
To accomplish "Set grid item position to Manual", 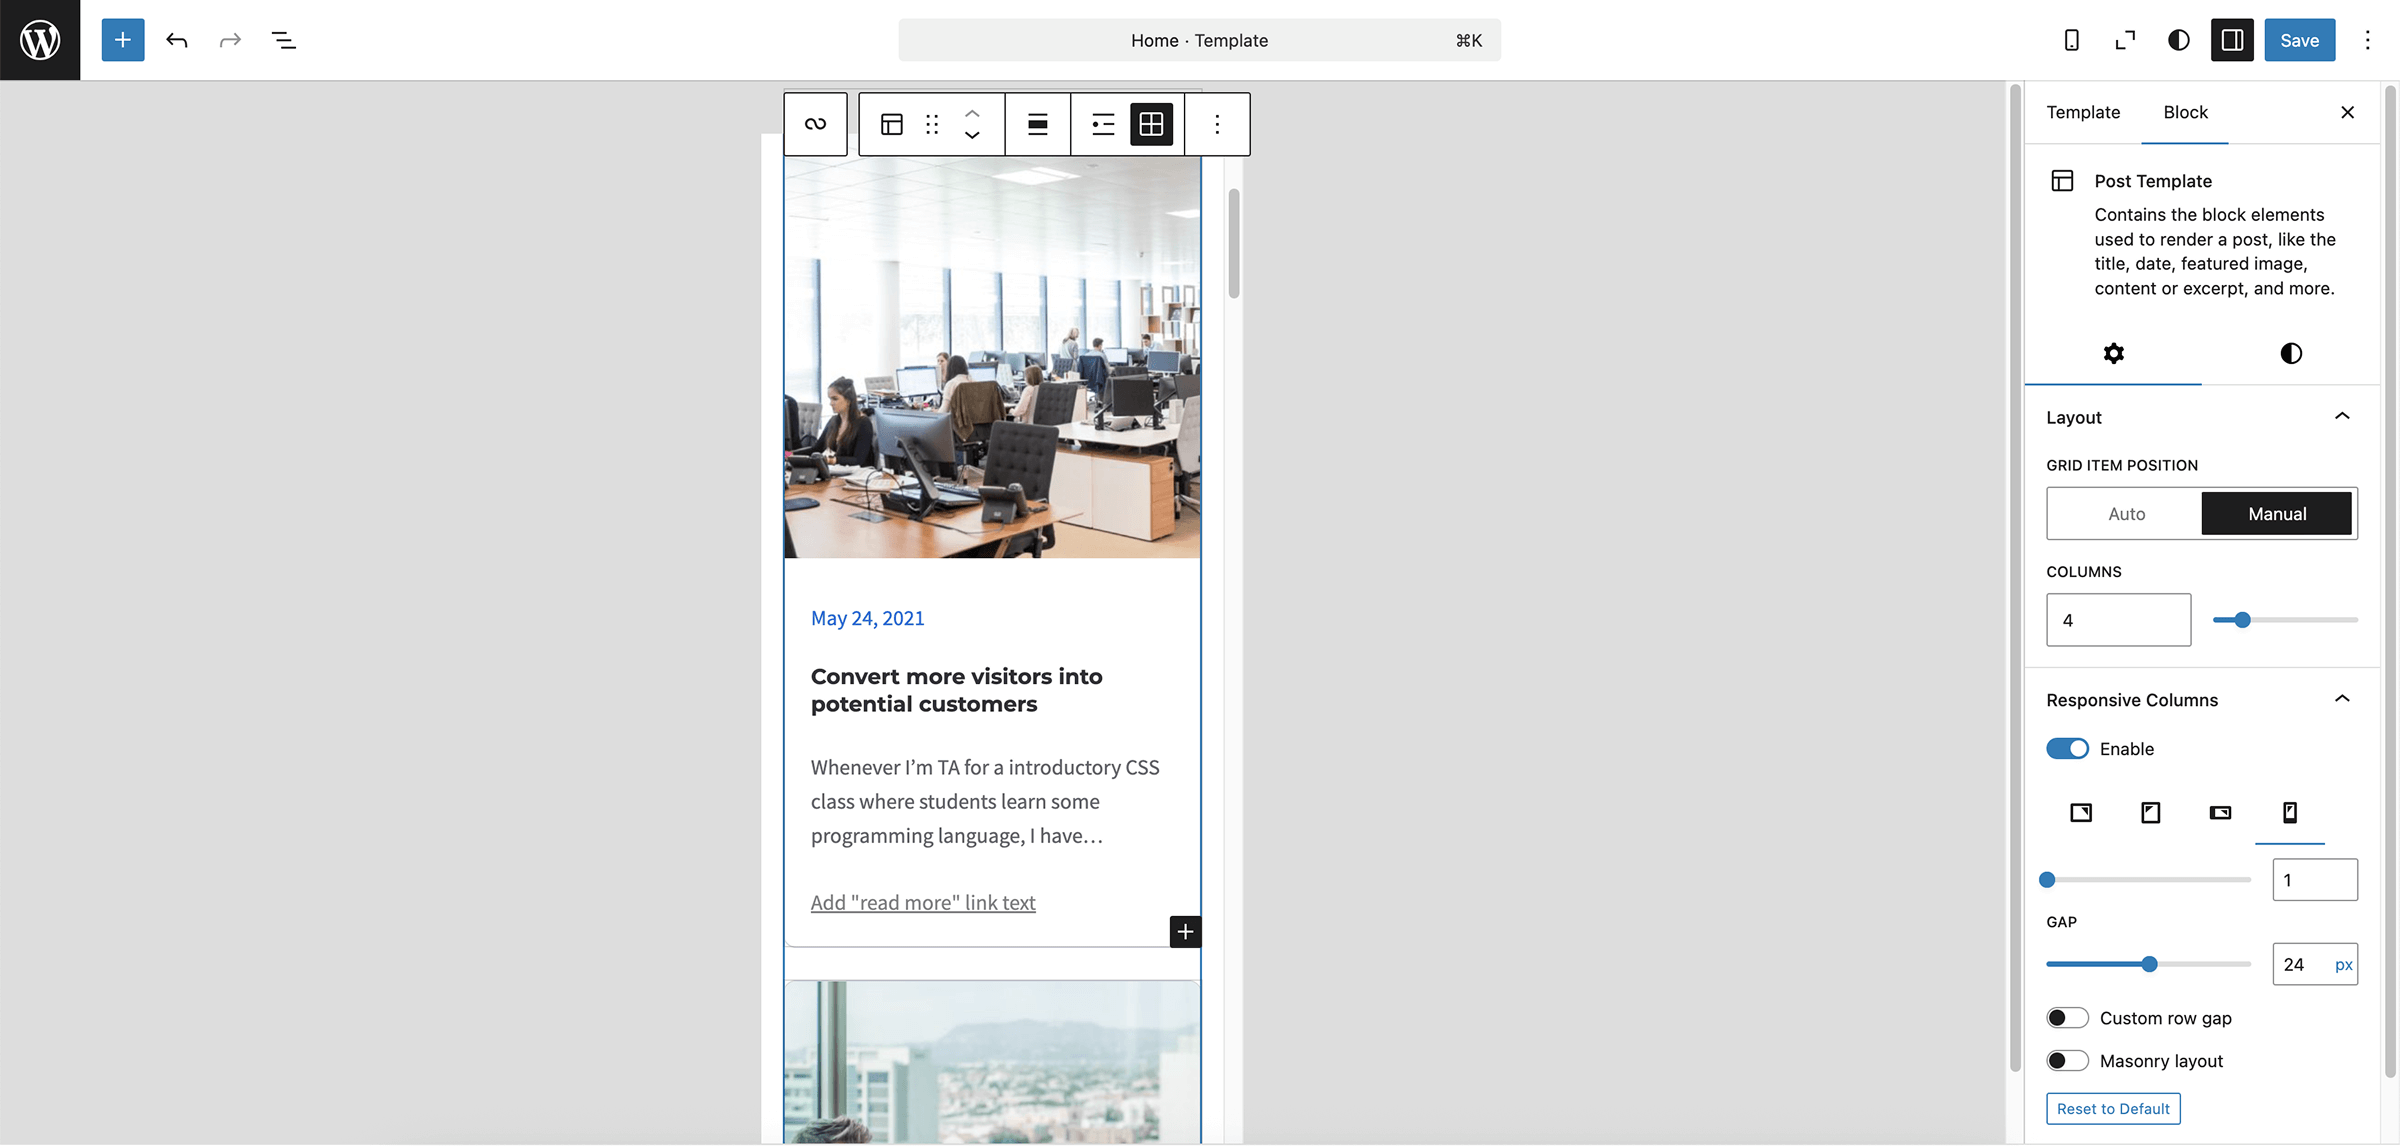I will [2277, 513].
